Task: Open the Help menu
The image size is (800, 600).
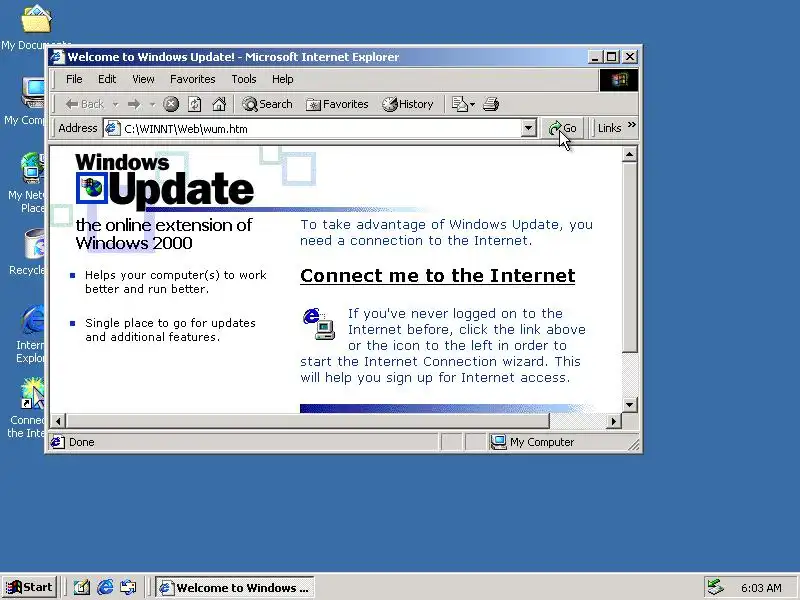Action: [283, 79]
